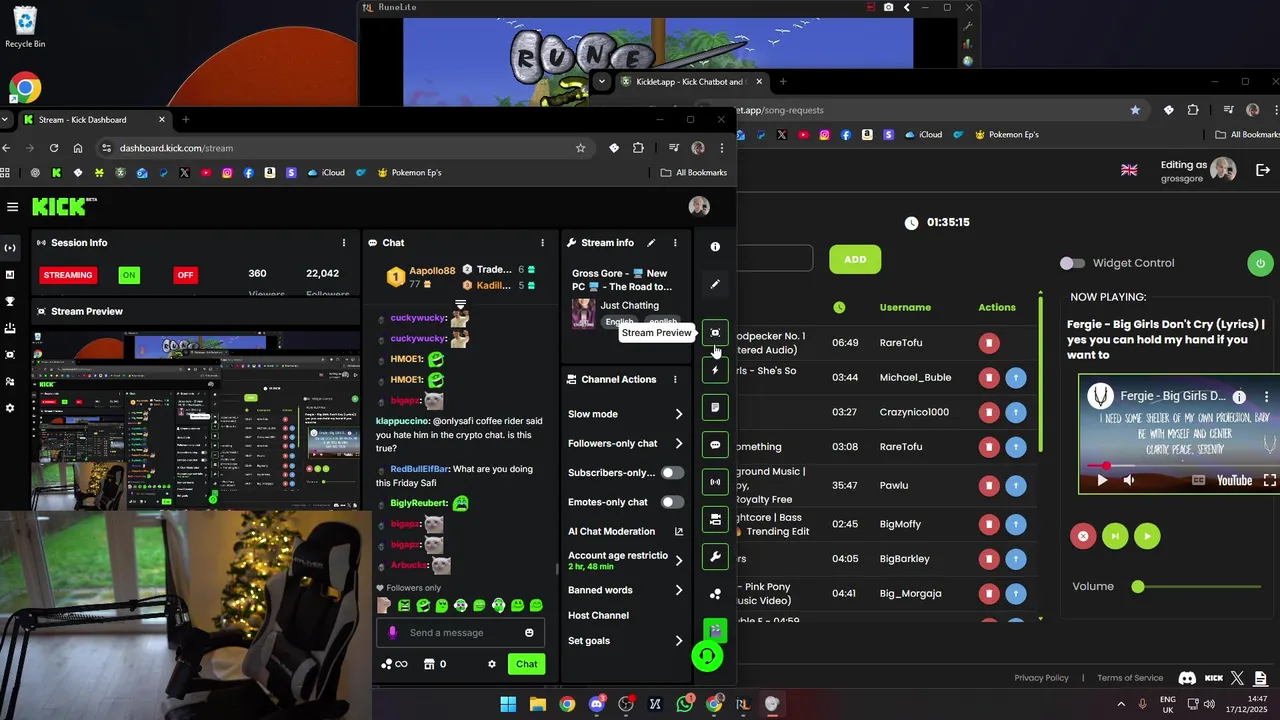The width and height of the screenshot is (1280, 720).
Task: Expand Slow mode options
Action: click(x=679, y=414)
